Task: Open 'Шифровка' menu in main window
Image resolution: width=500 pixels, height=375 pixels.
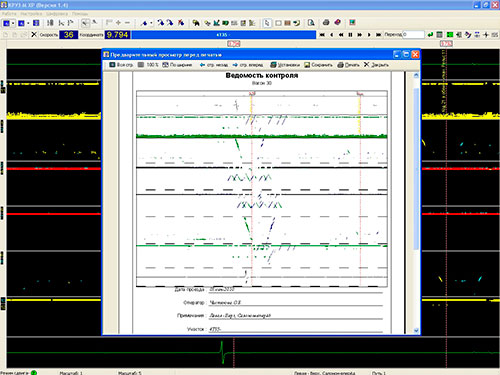Action: 57,14
